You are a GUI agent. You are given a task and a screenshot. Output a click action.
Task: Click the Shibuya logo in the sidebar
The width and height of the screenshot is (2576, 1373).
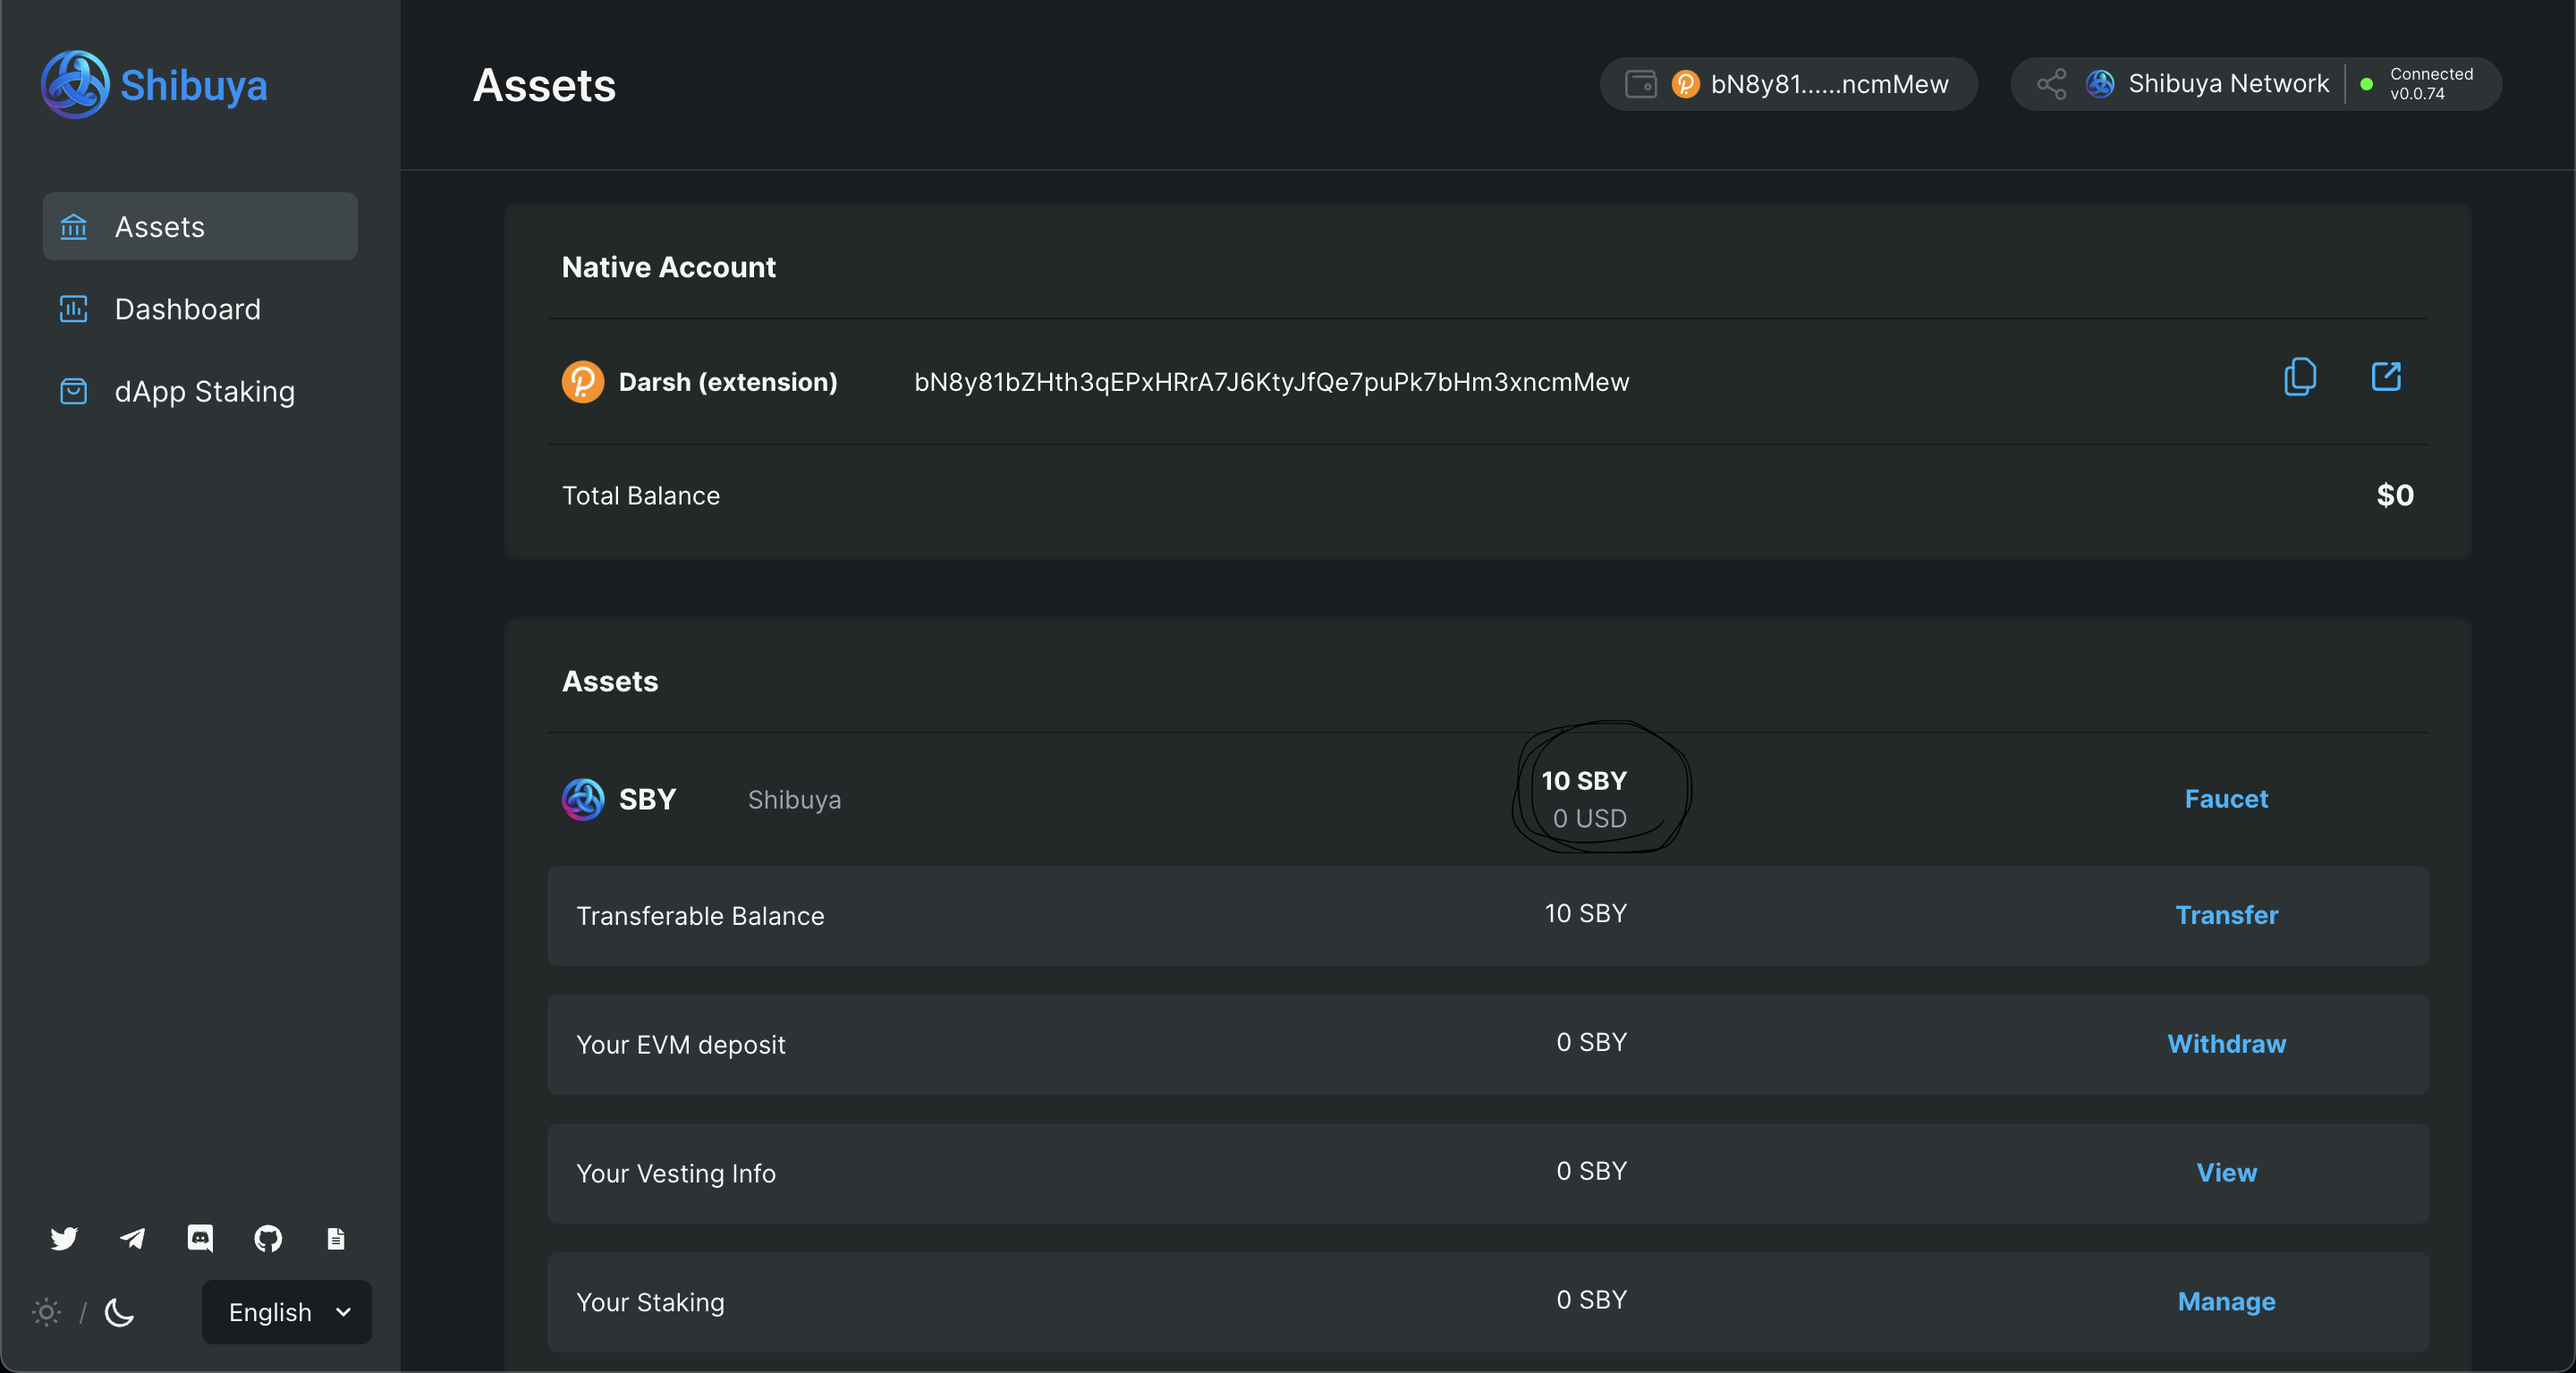pos(155,85)
